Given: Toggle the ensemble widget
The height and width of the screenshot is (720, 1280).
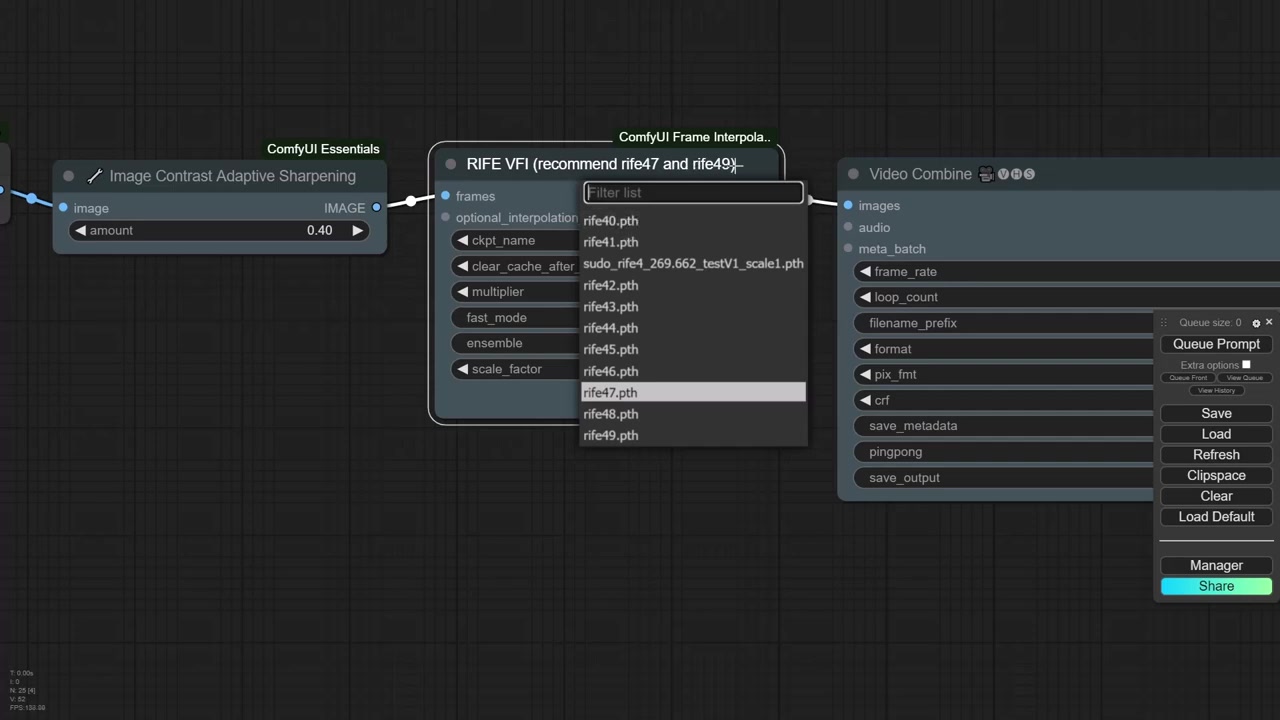Looking at the screenshot, I should (x=515, y=343).
